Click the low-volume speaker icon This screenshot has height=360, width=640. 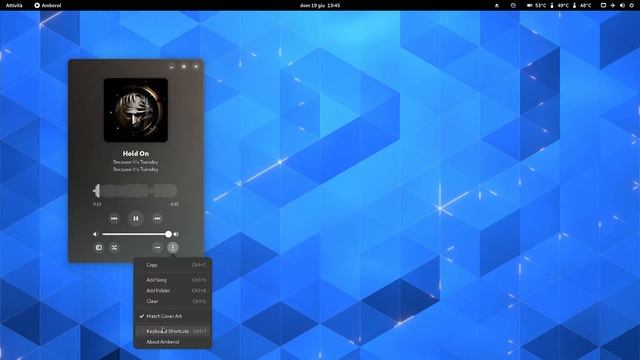pos(95,234)
